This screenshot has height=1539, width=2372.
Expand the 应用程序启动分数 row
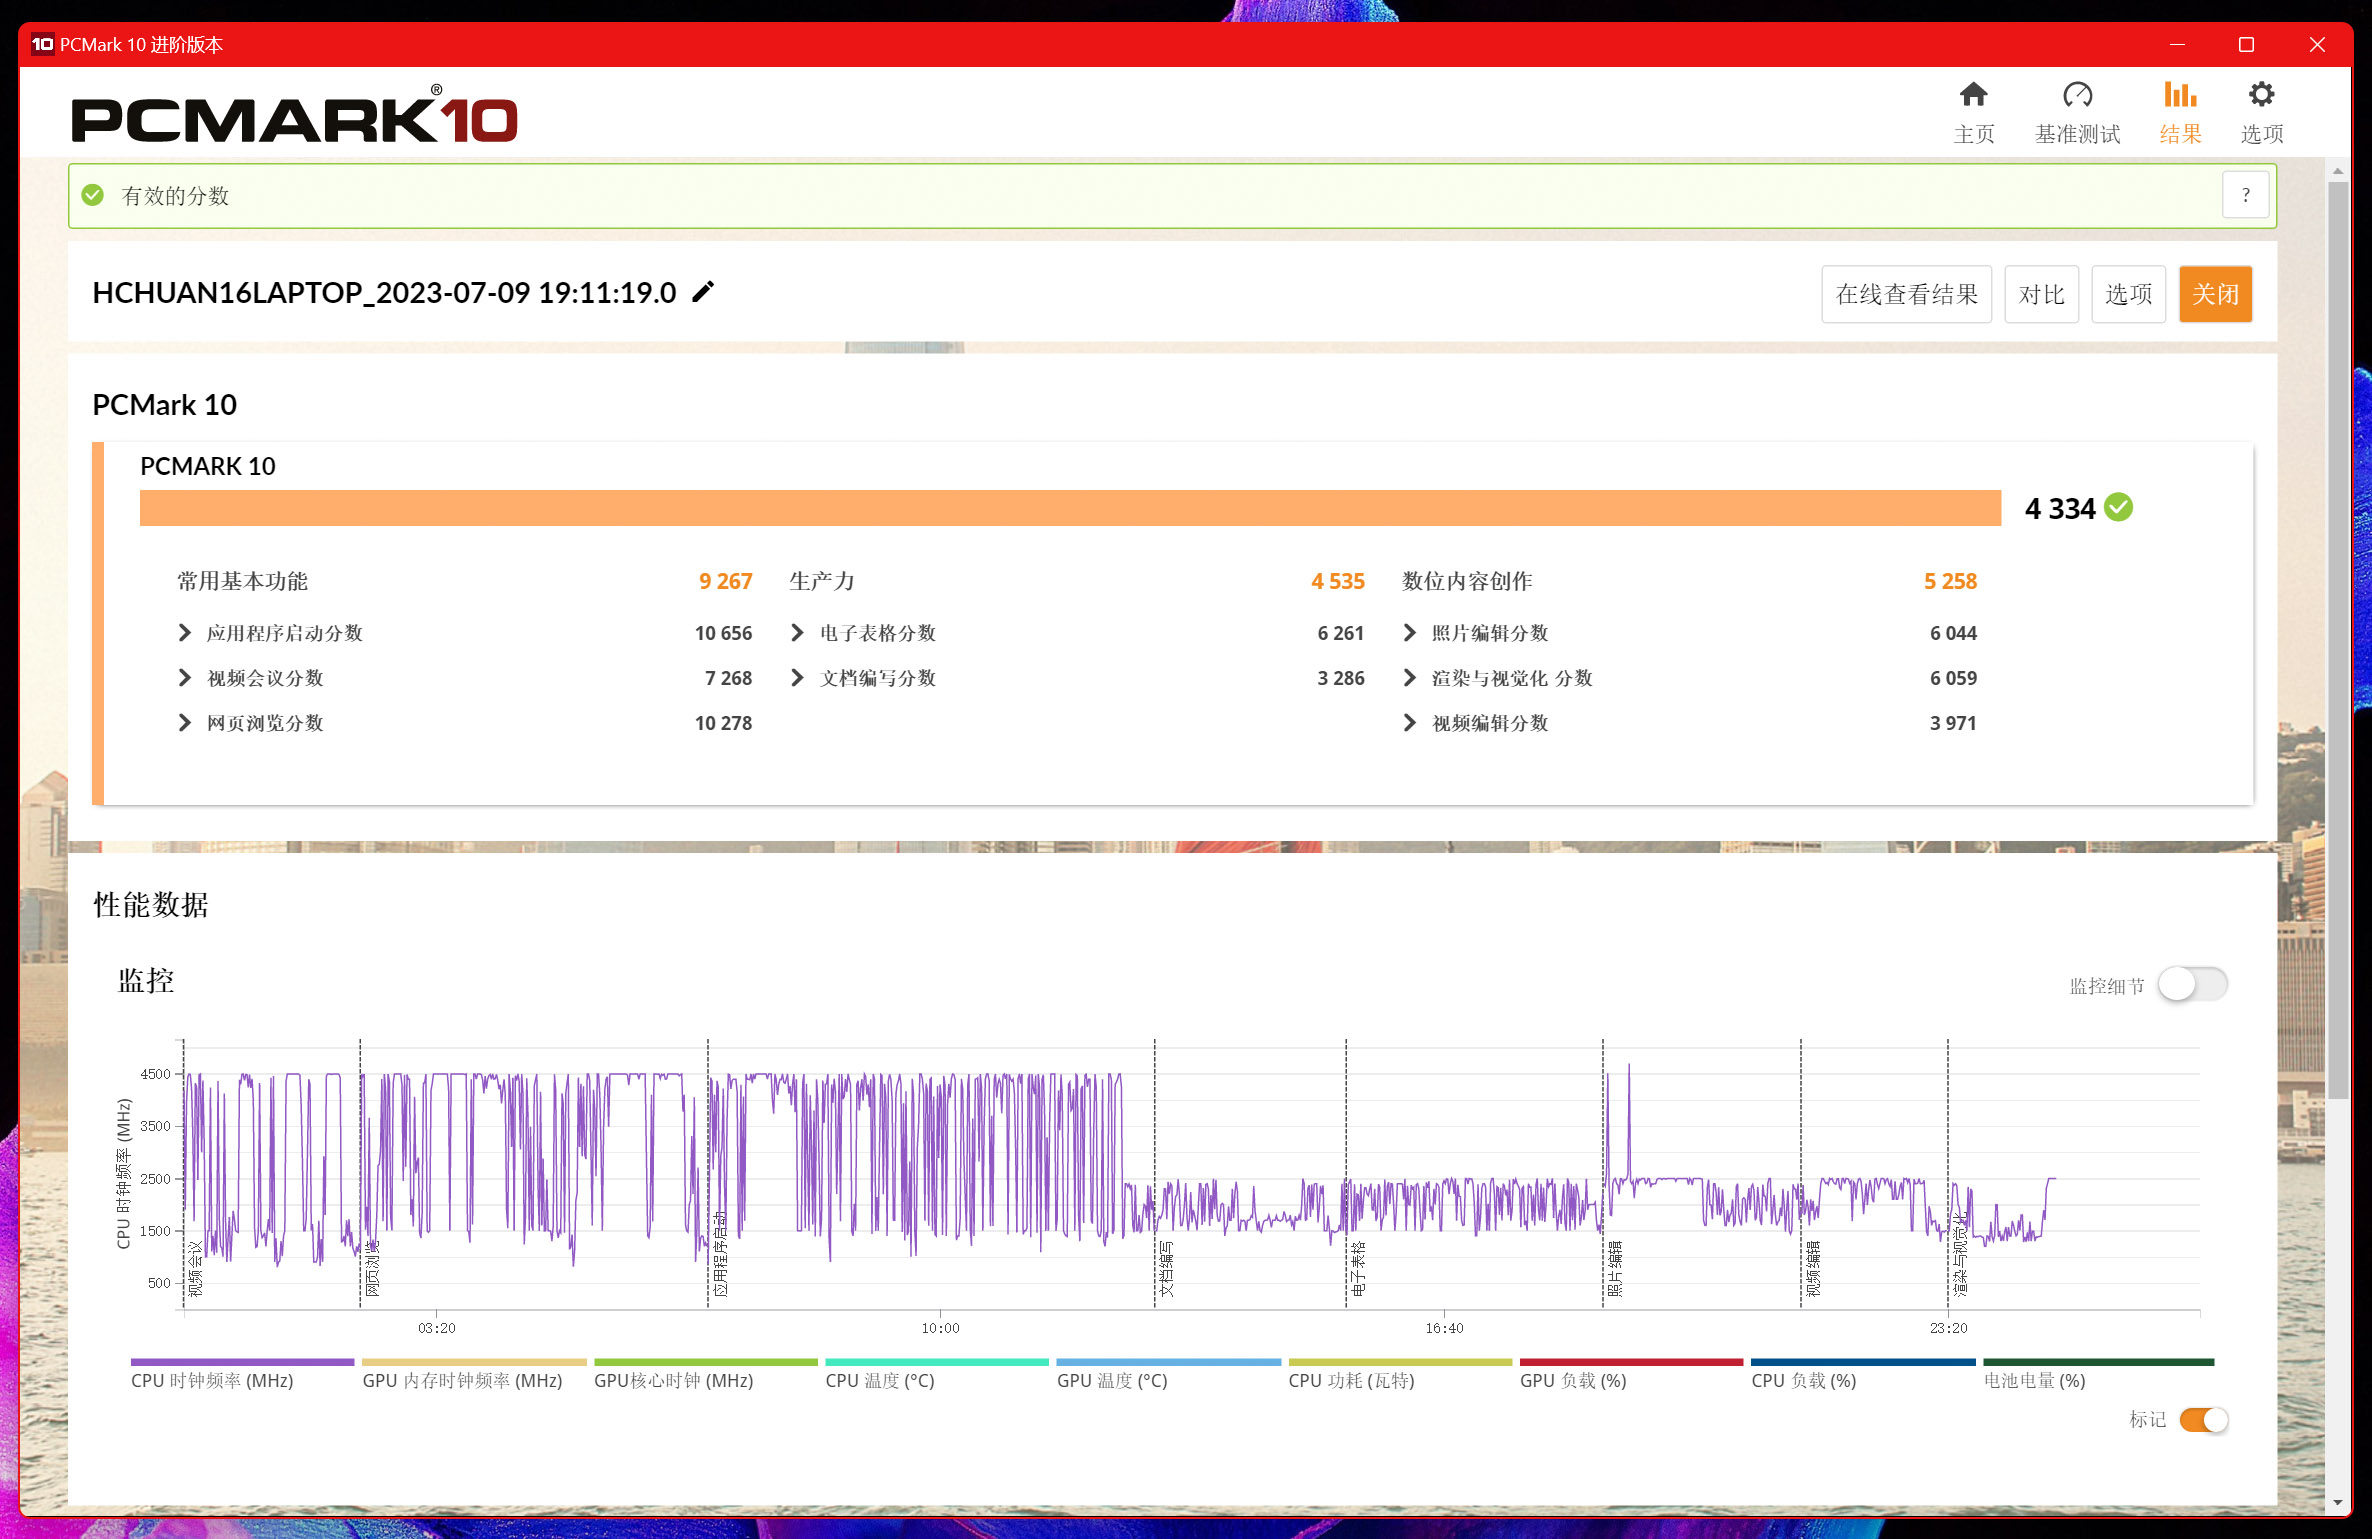(184, 633)
